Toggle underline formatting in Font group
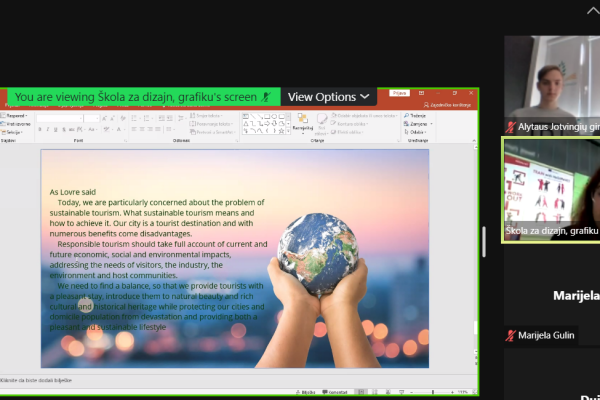Image resolution: width=600 pixels, height=400 pixels. click(x=56, y=129)
